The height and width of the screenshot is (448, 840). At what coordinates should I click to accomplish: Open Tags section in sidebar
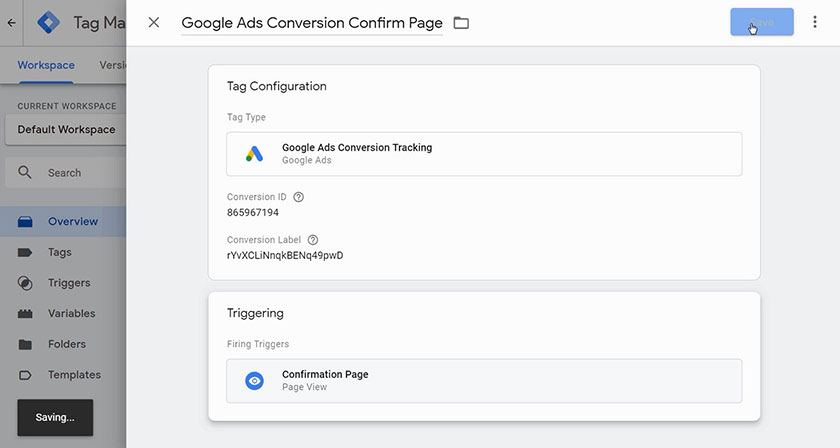(59, 252)
